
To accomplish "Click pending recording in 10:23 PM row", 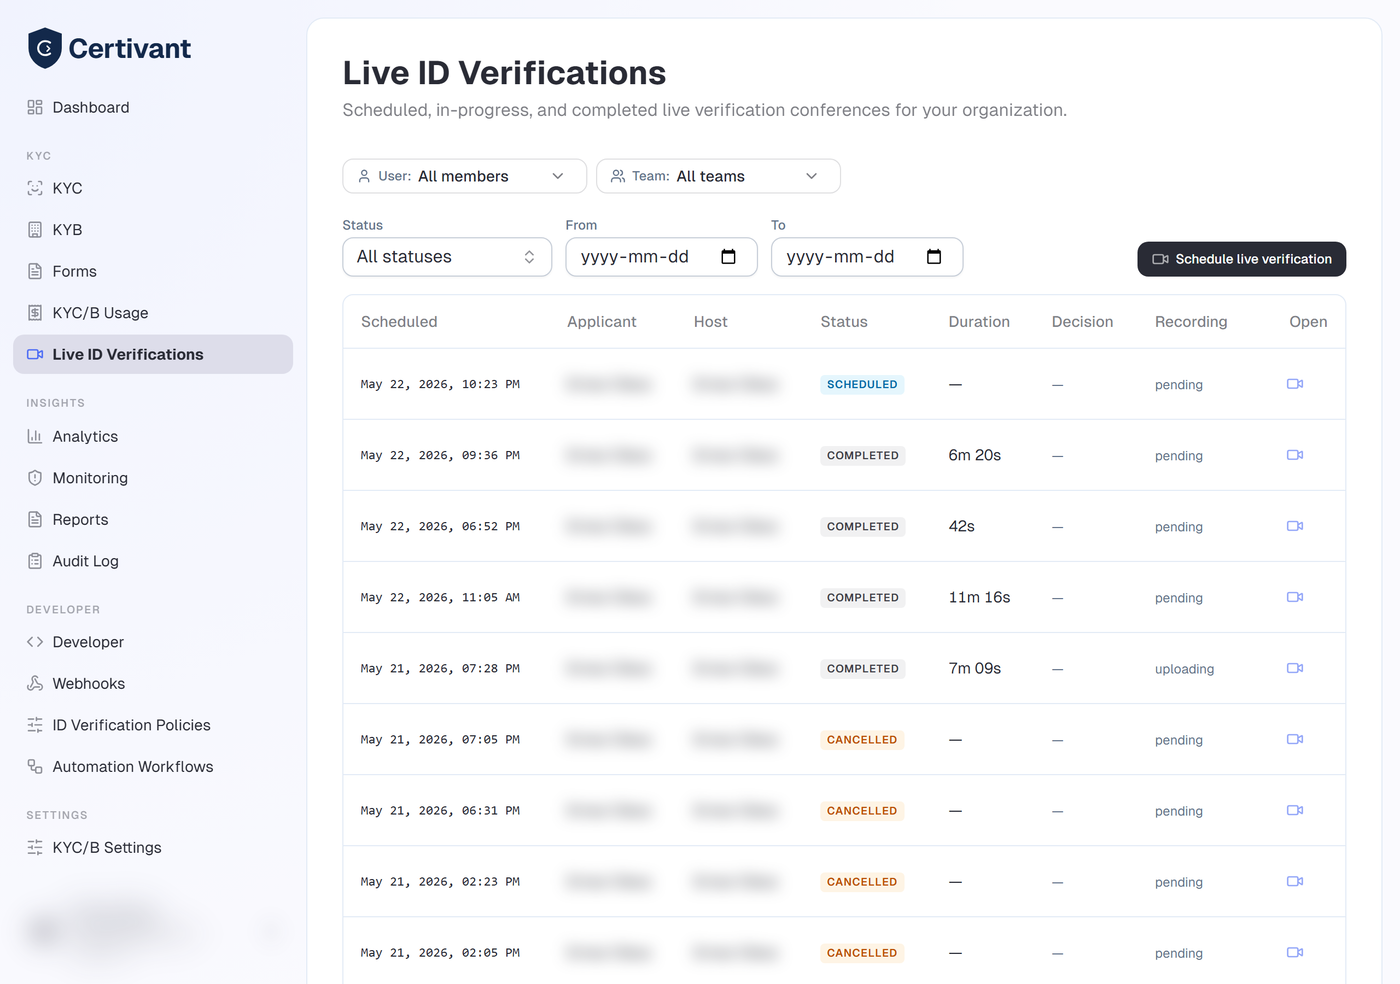I will point(1179,385).
